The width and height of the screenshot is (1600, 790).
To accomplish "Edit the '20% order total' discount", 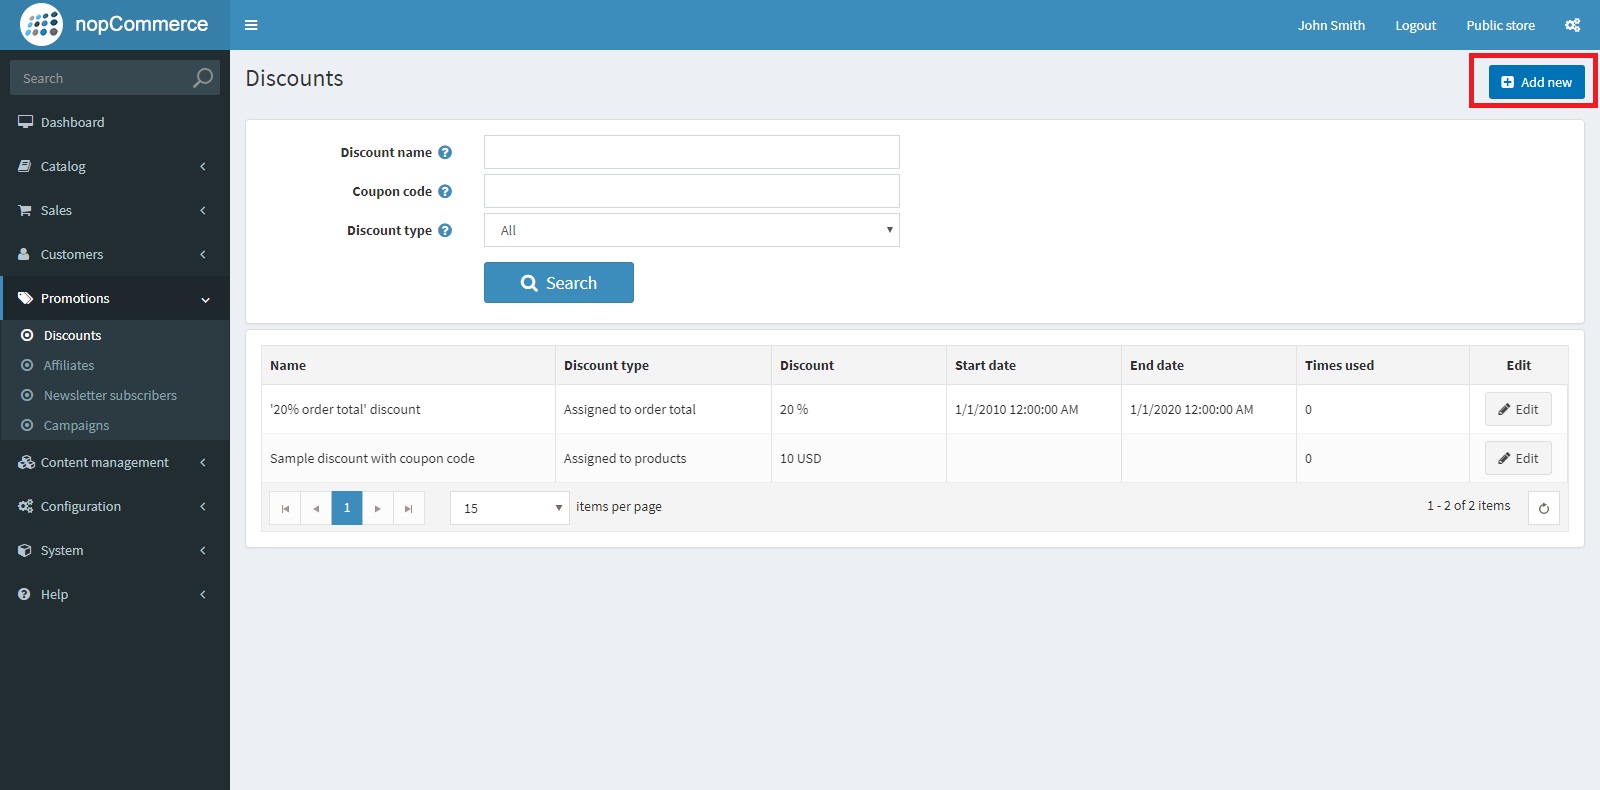I will pyautogui.click(x=1518, y=409).
